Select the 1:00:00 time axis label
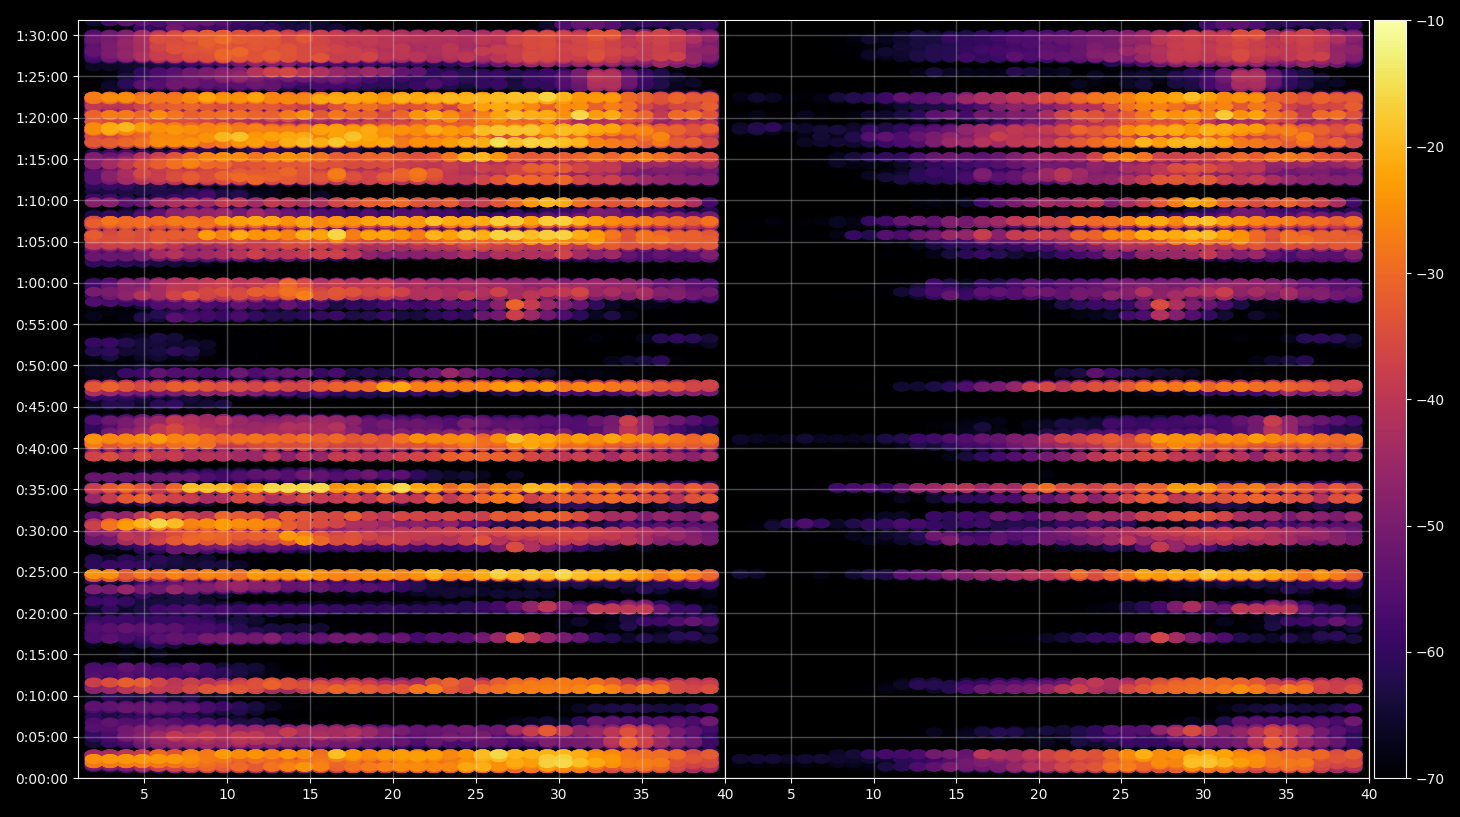The image size is (1460, 817). [42, 283]
